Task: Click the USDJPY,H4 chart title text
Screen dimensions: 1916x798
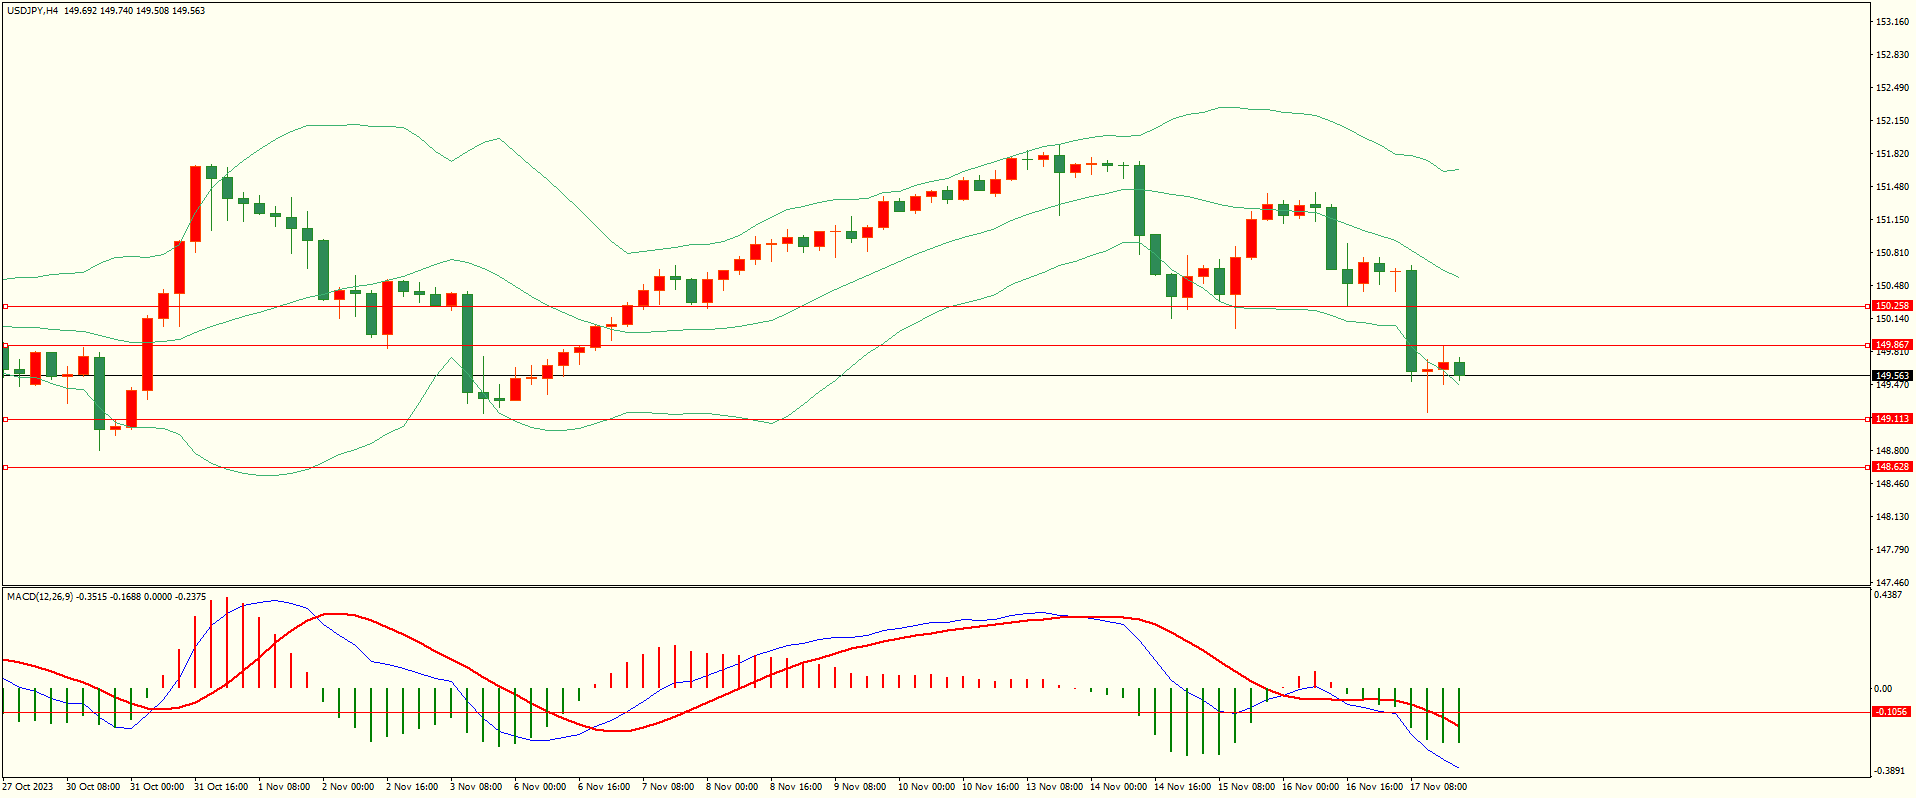Action: coord(32,11)
